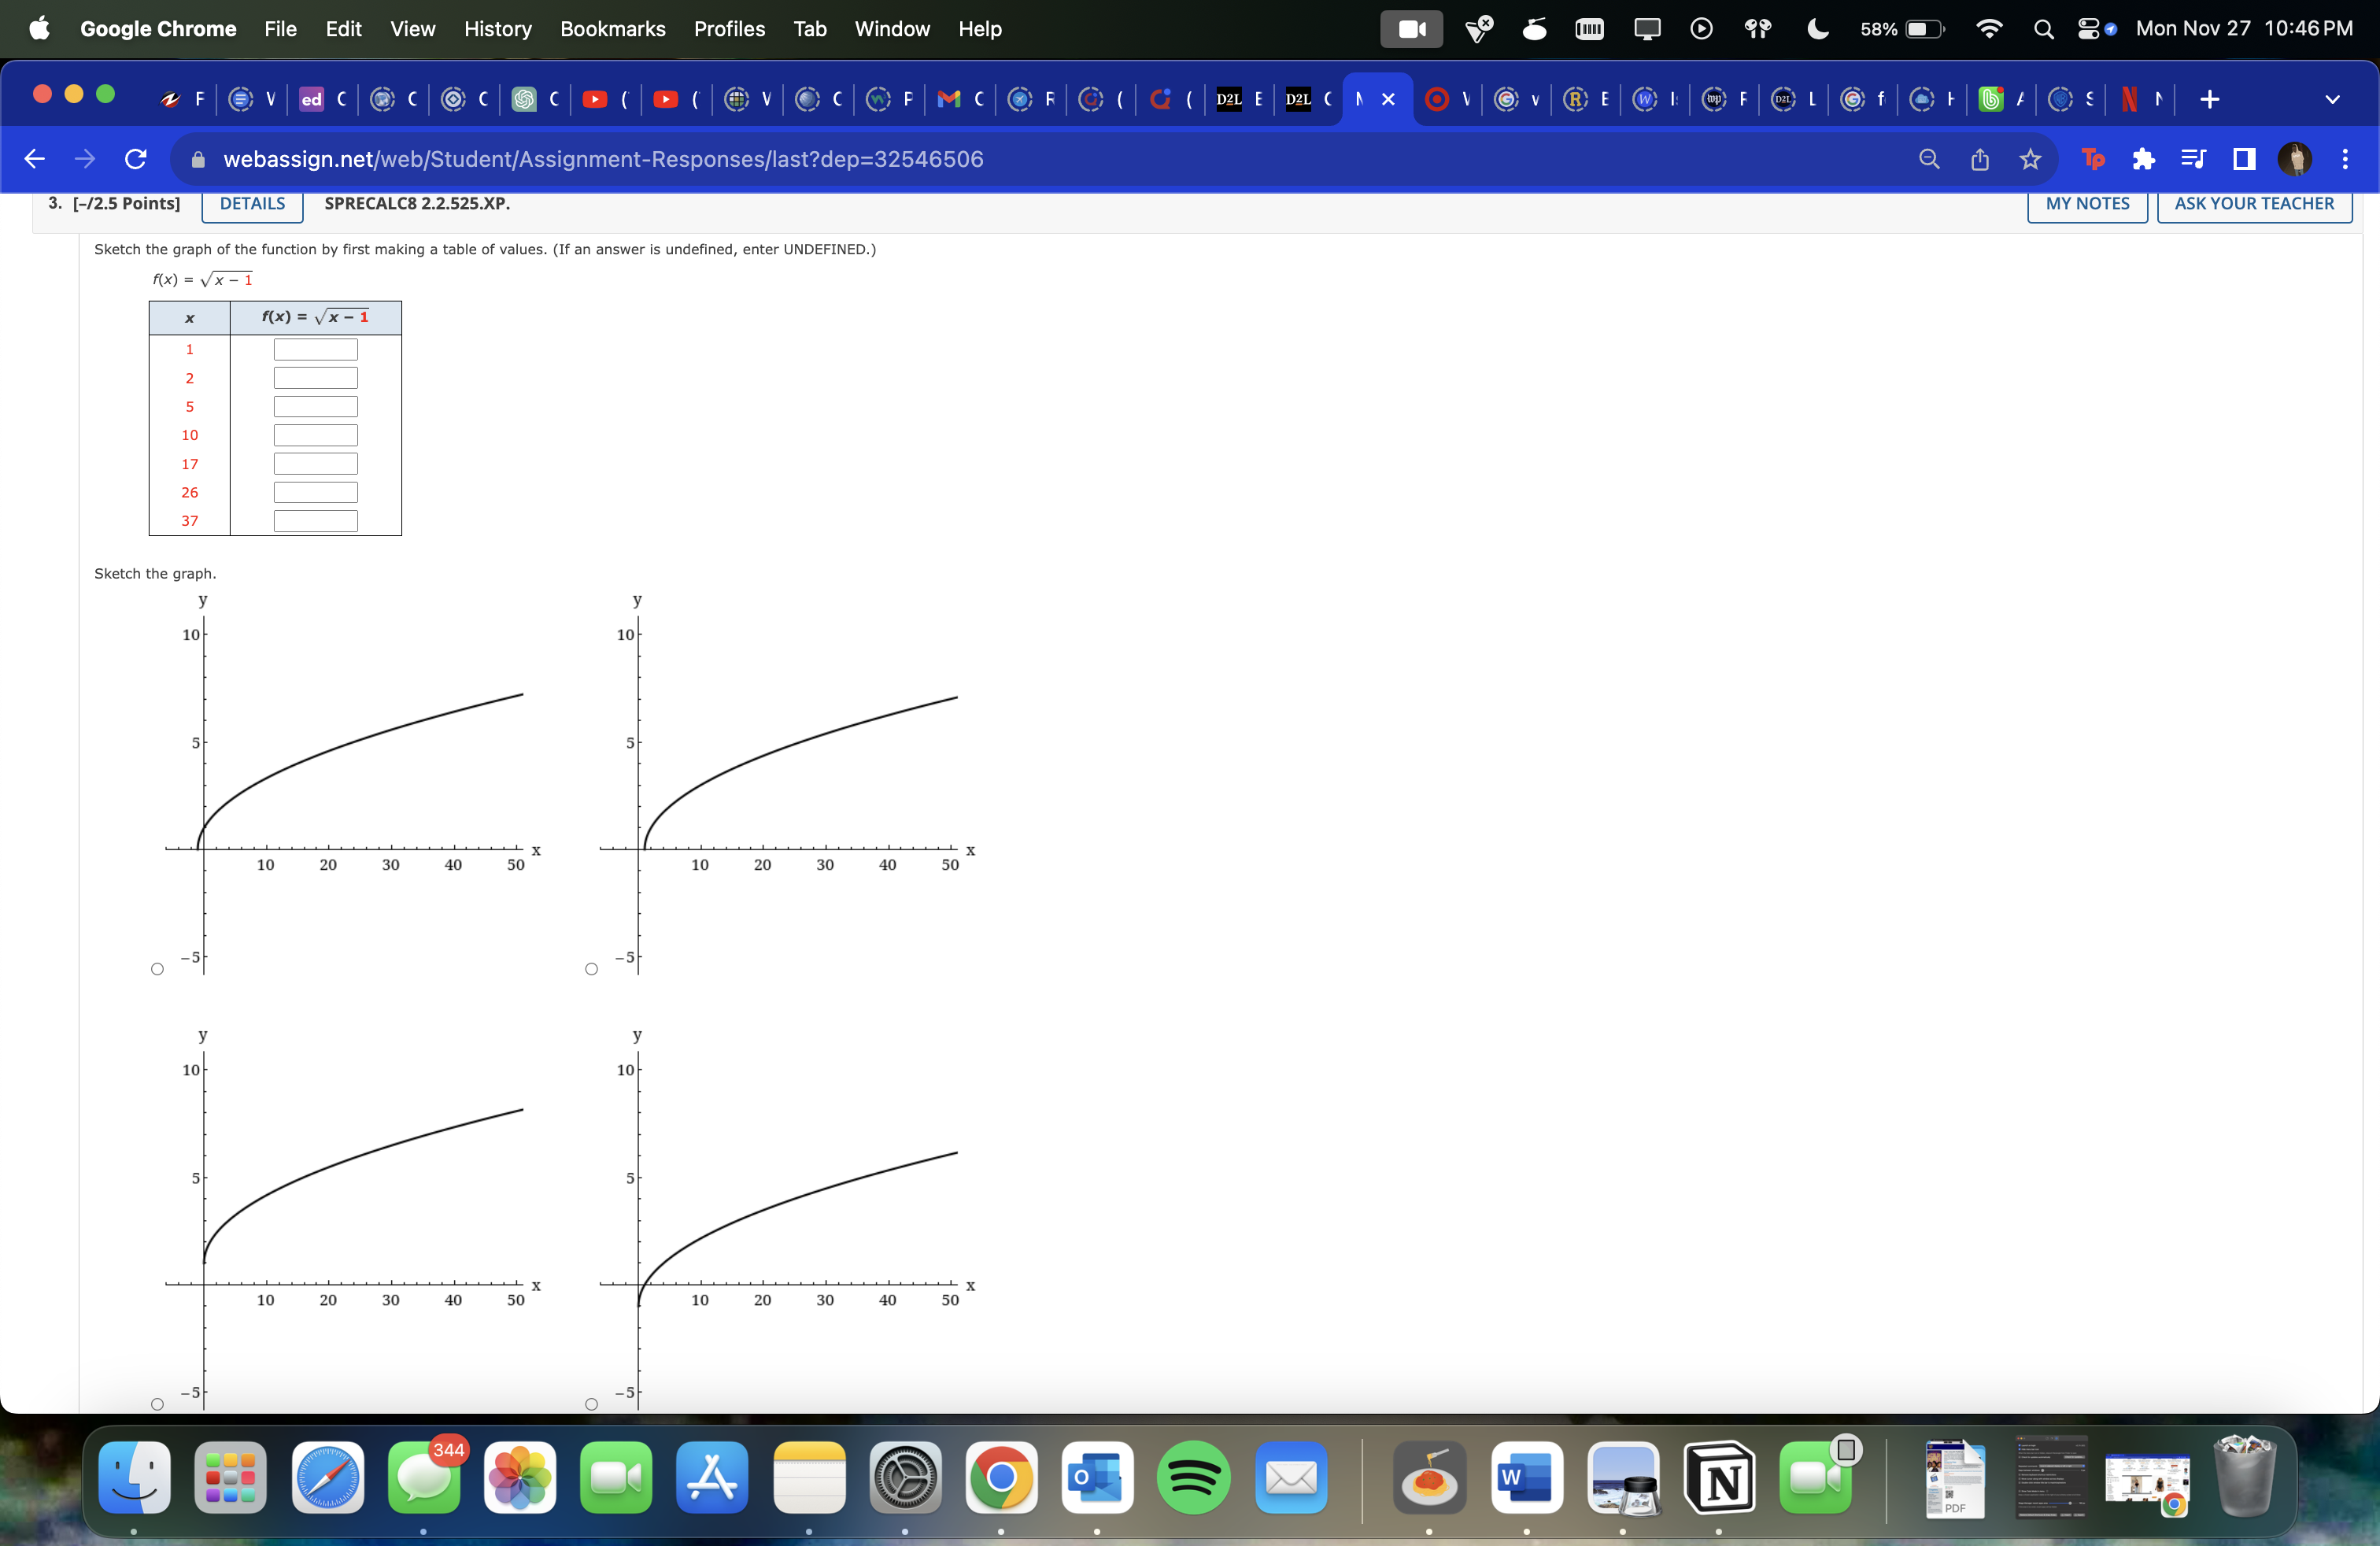Open the File menu

pos(280,29)
